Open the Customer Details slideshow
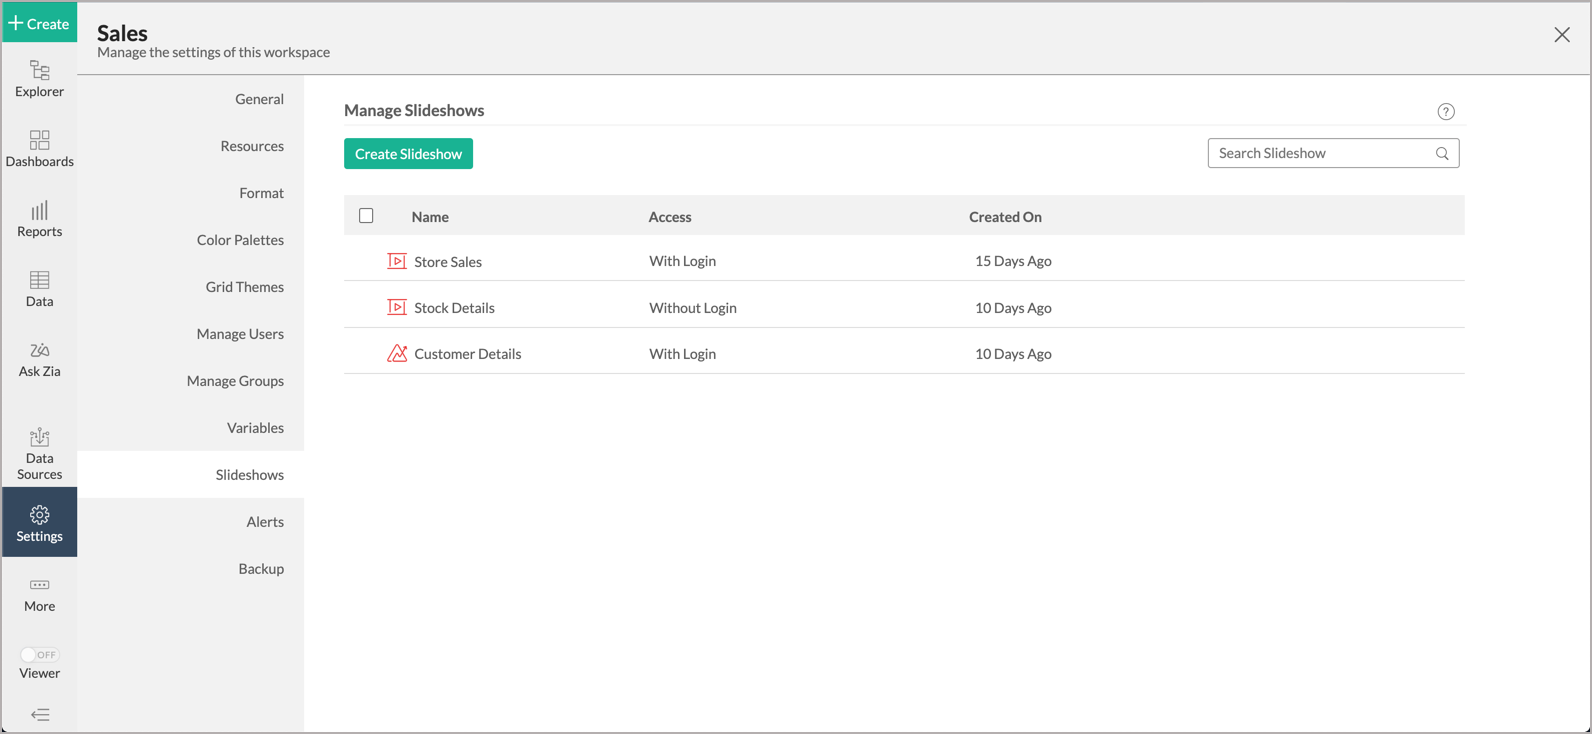Image resolution: width=1592 pixels, height=734 pixels. click(468, 354)
